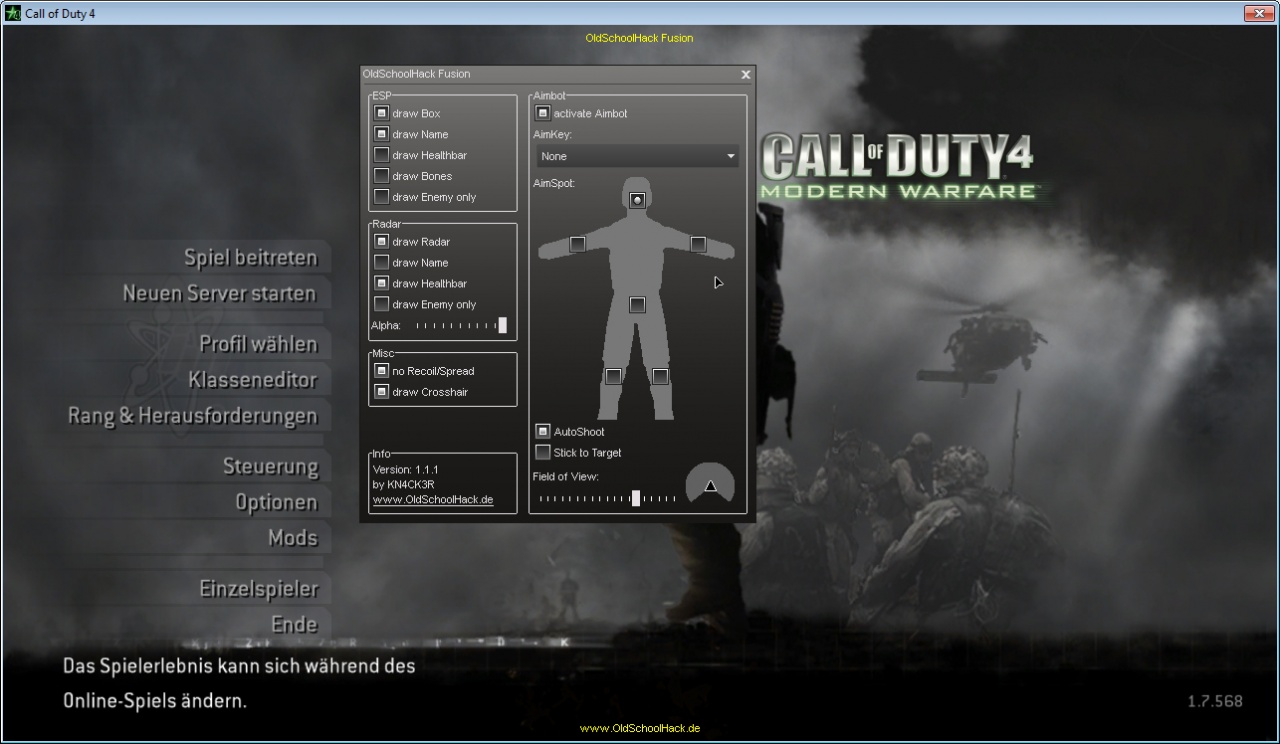This screenshot has width=1280, height=744.
Task: Click the Version: 1.1.1 text
Action: pos(406,470)
